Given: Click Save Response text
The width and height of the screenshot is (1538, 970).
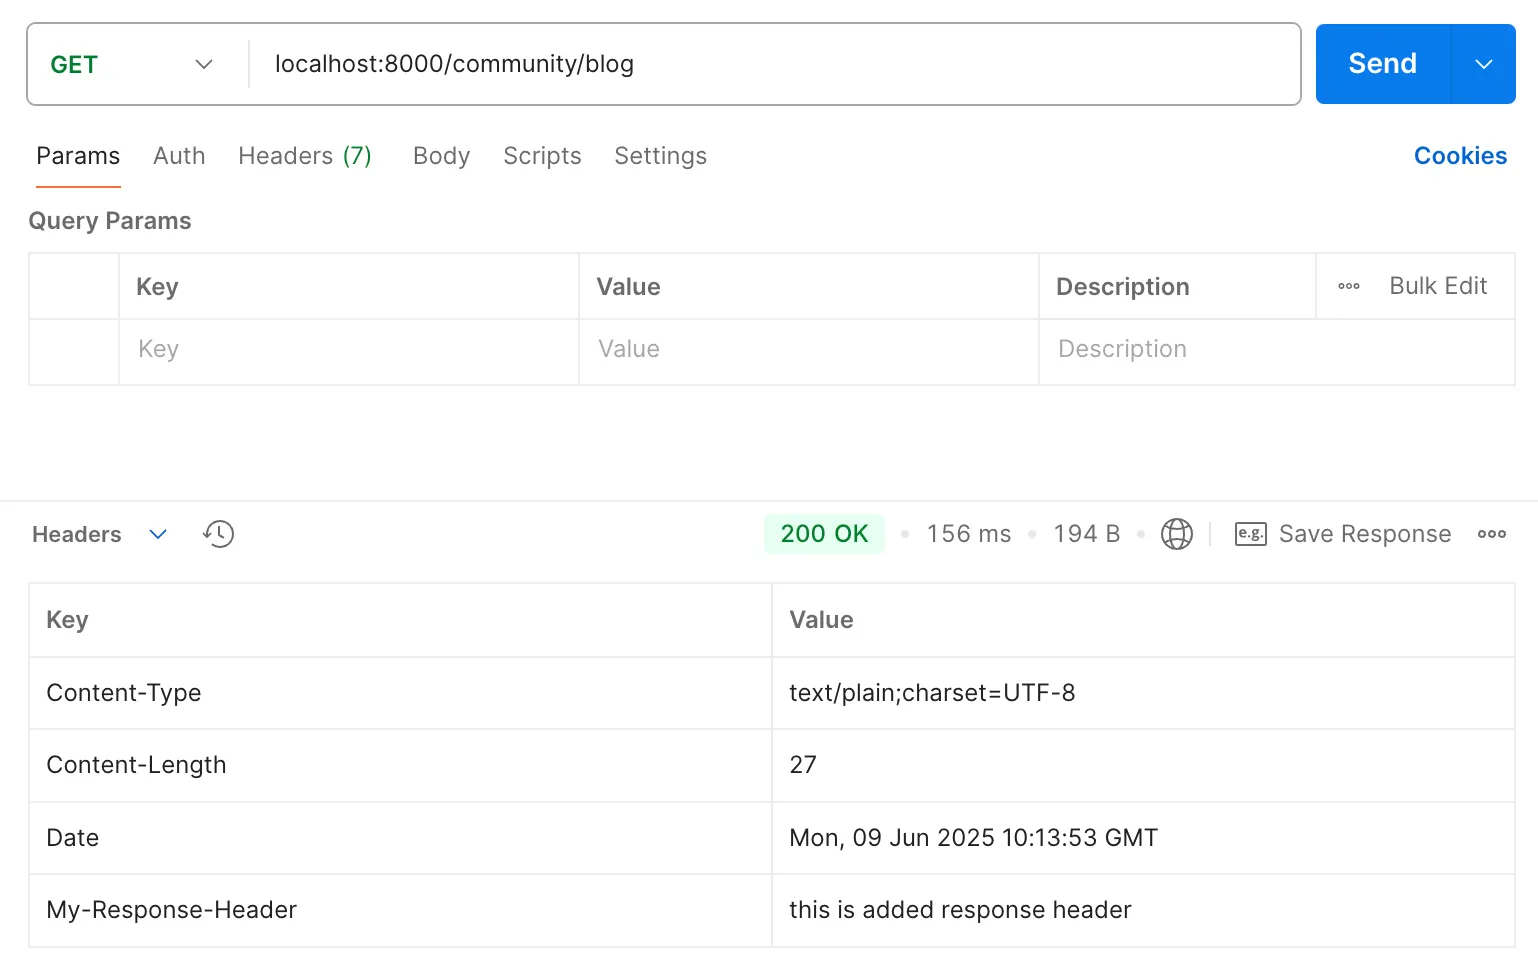Looking at the screenshot, I should (x=1365, y=534).
